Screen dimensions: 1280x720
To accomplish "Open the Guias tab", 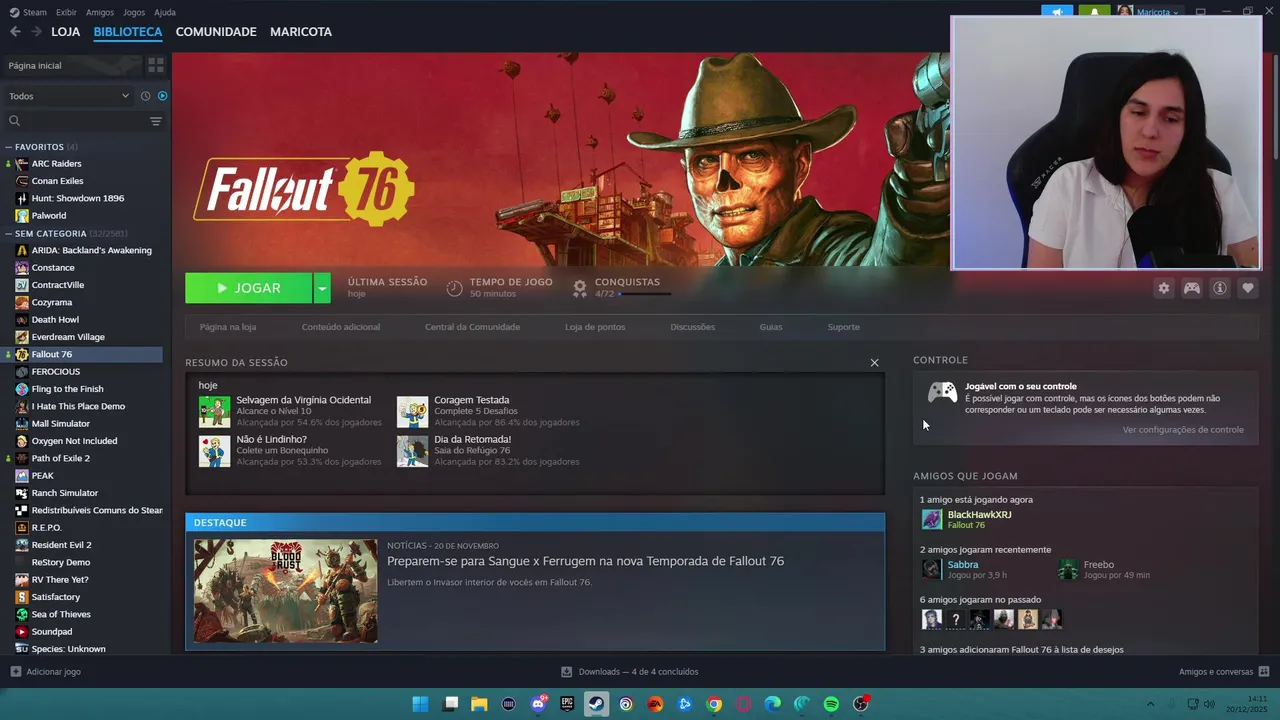I will [771, 327].
